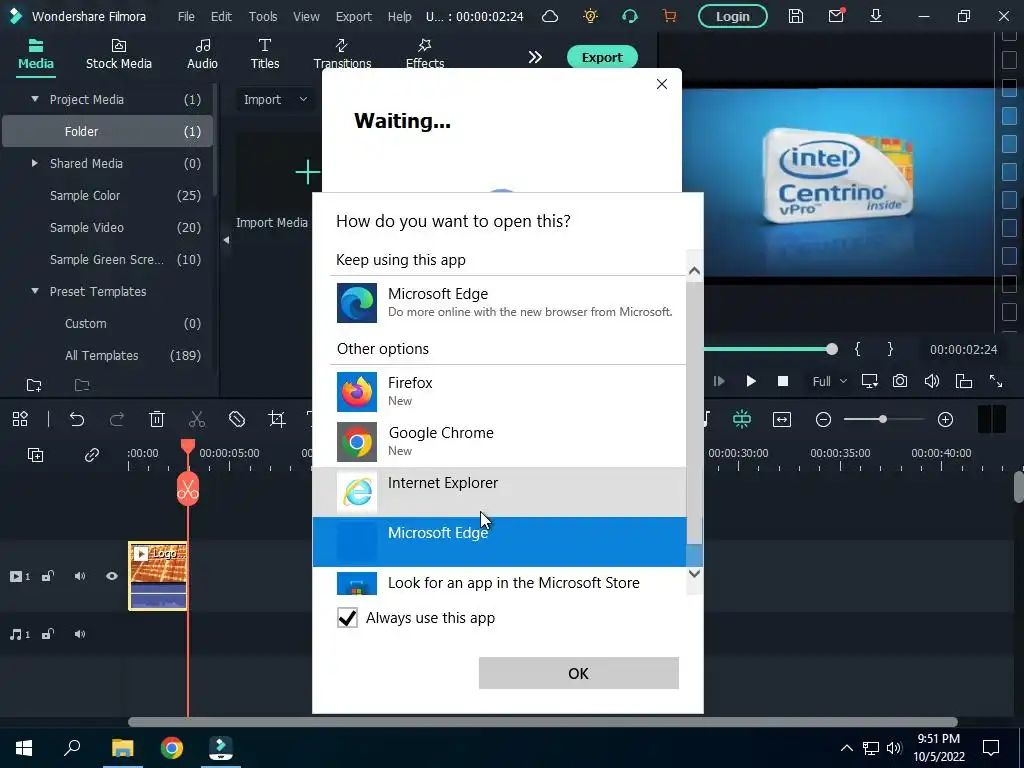The image size is (1024, 768).
Task: Switch to the Titles tab
Action: click(x=264, y=55)
